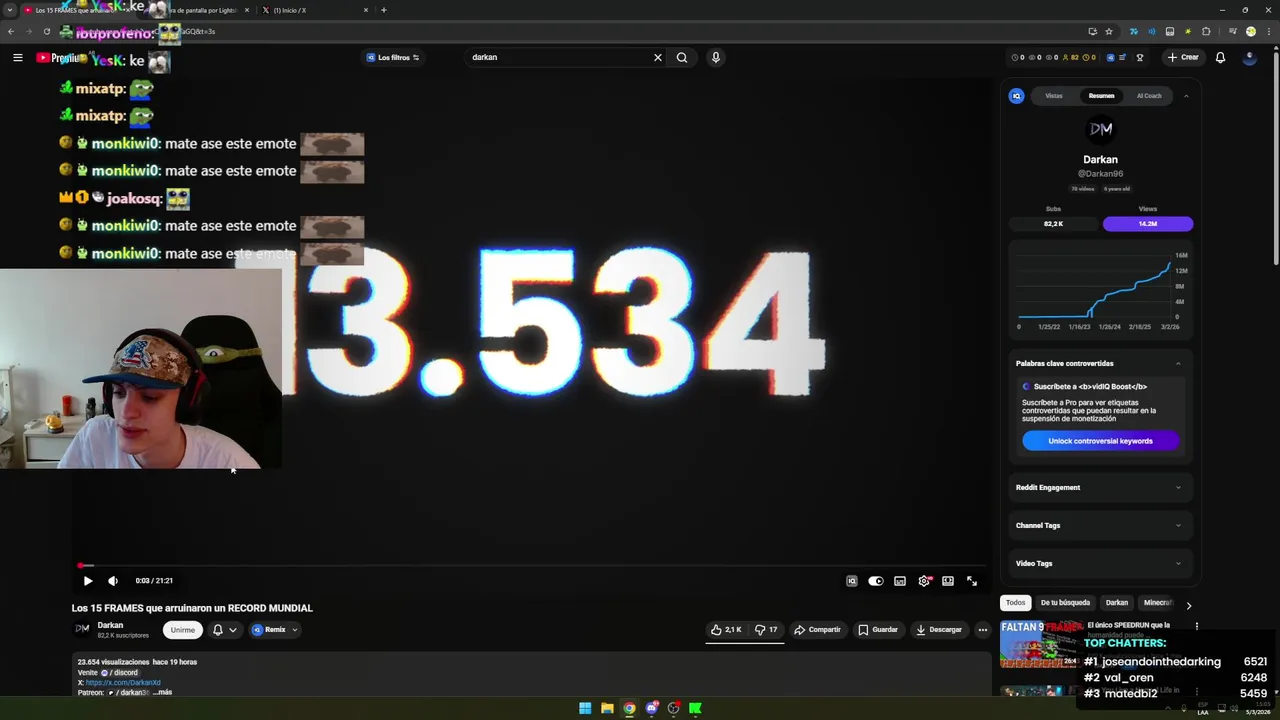Share the video via Compartir
Viewport: 1280px width, 720px height.
tap(817, 630)
